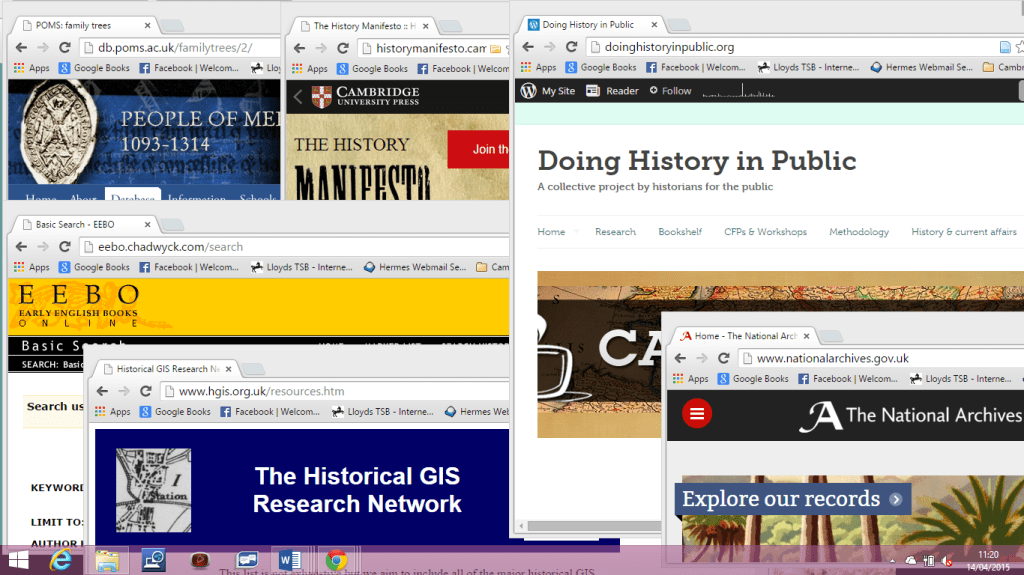This screenshot has width=1024, height=575.
Task: Open the red hamburger menu on National Archives
Action: 697,414
